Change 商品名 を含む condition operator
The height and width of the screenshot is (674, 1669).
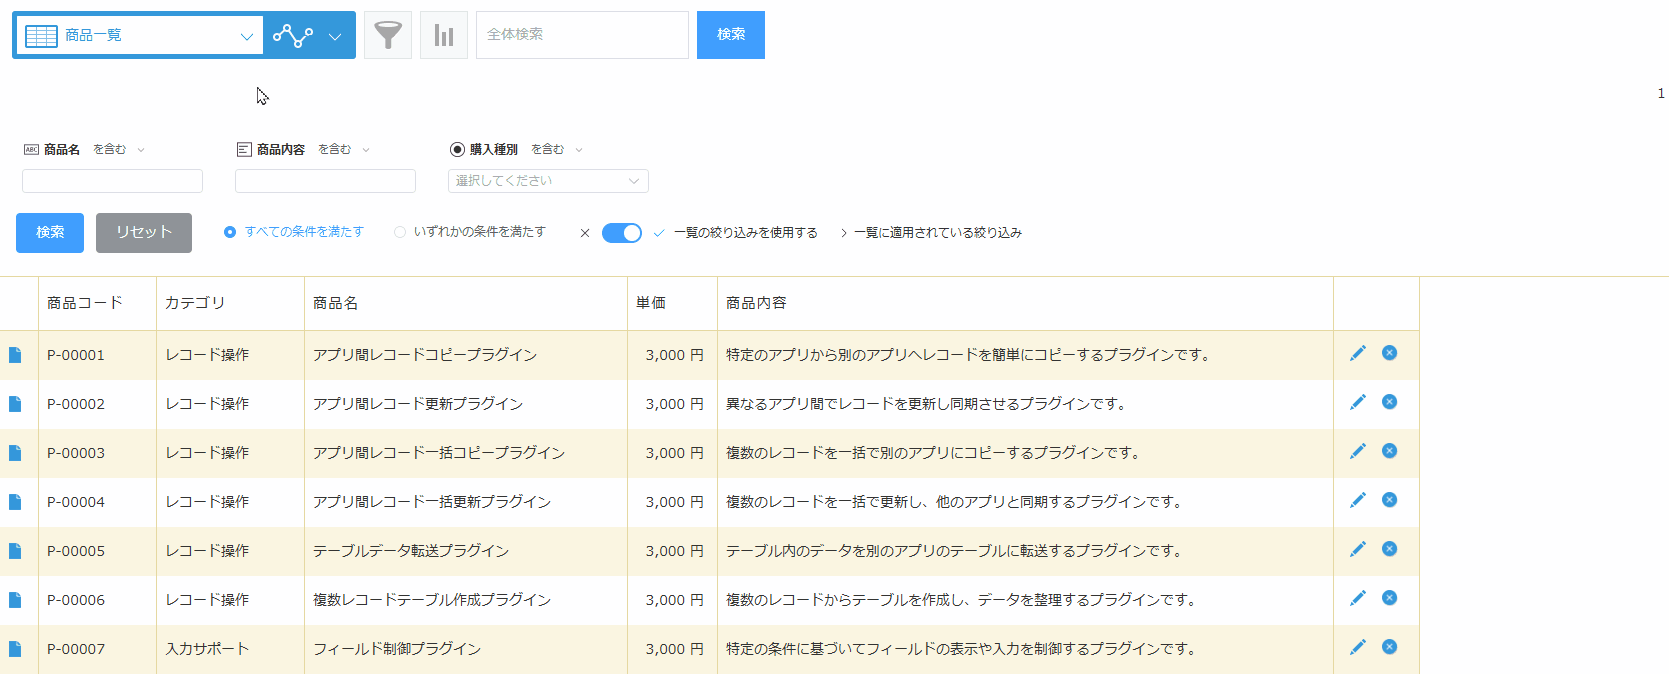click(x=119, y=149)
